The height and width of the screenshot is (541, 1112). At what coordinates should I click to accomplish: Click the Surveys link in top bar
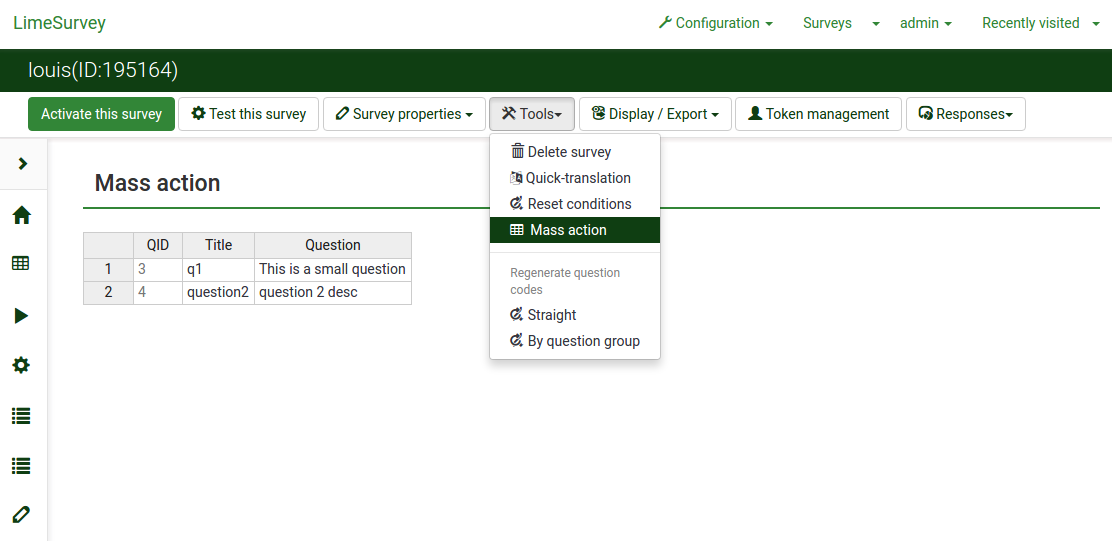click(x=827, y=23)
